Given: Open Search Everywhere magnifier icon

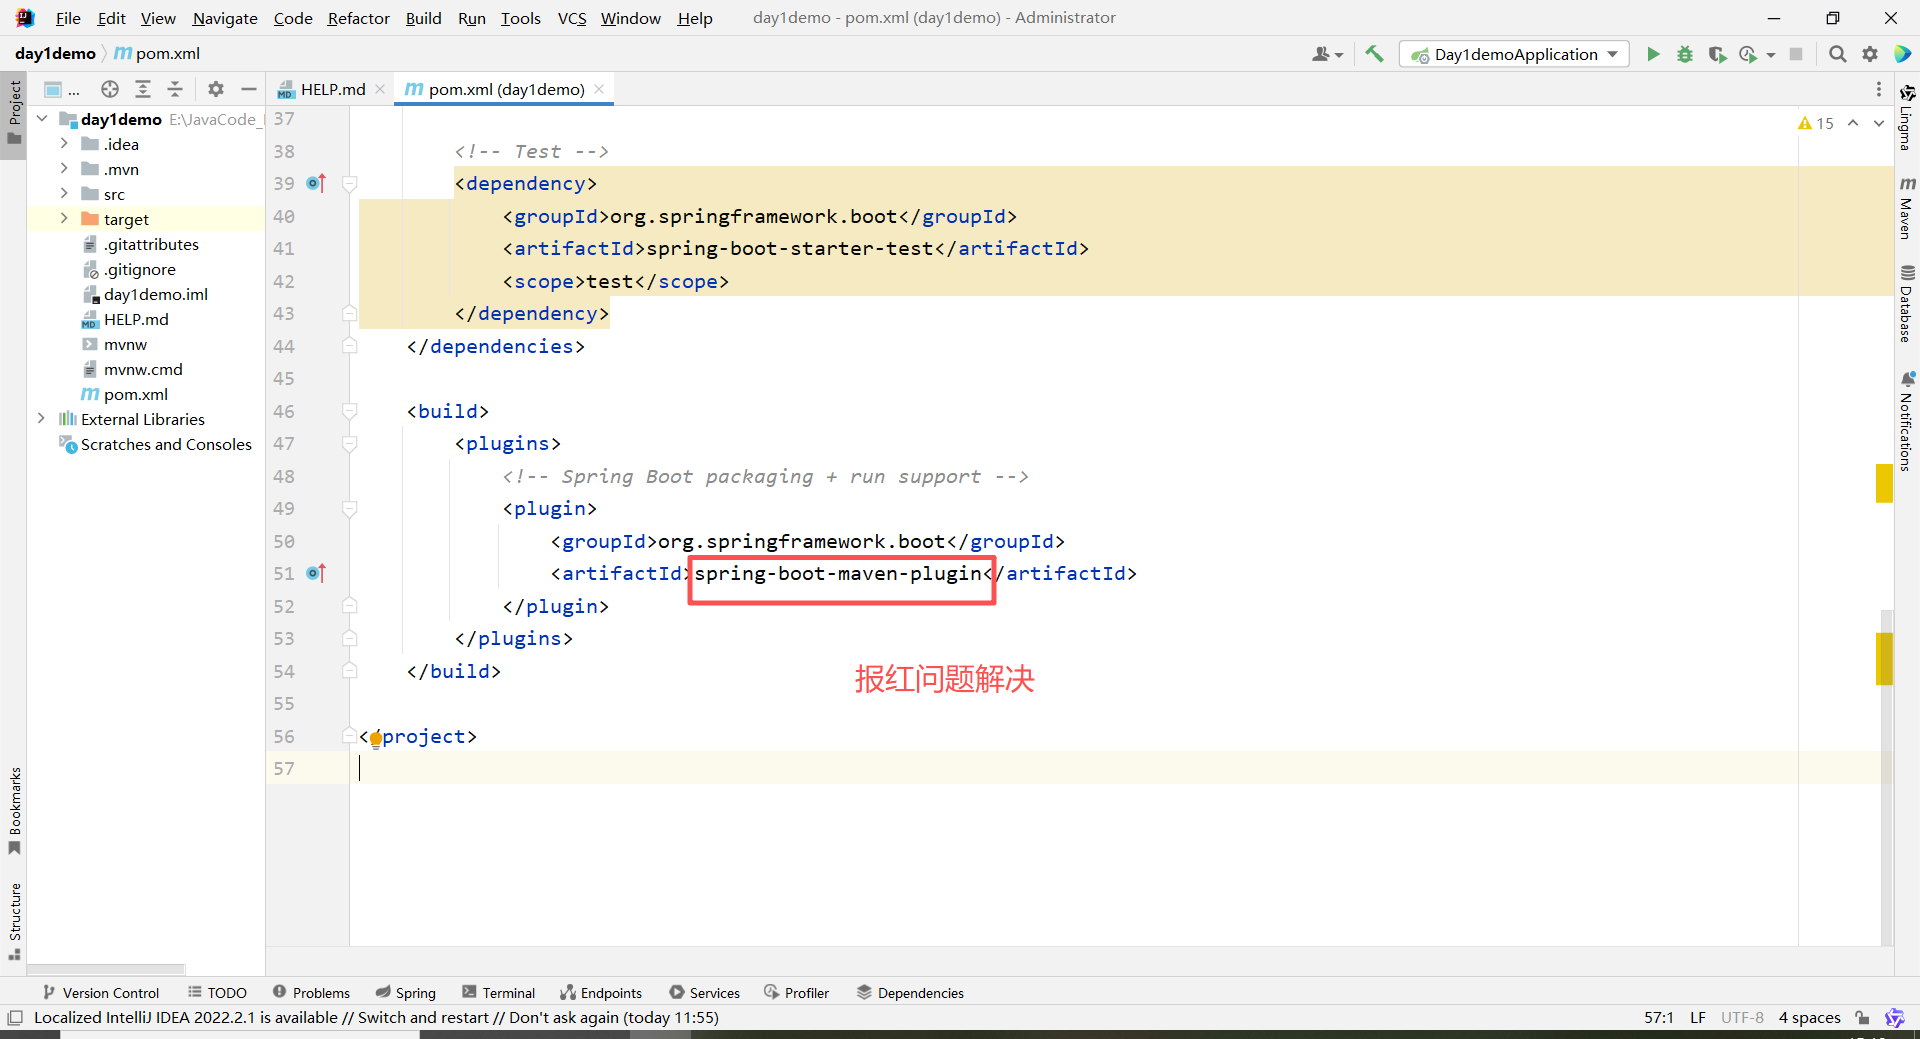Looking at the screenshot, I should (1837, 54).
